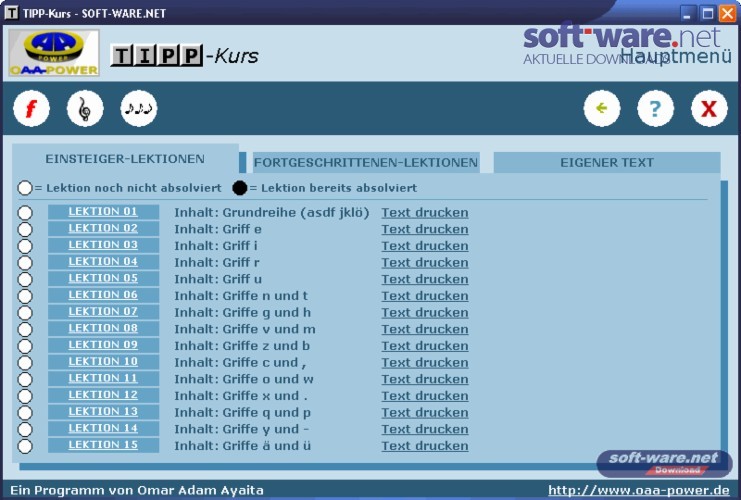Click the treble clef music button
This screenshot has height=500, width=741.
pos(85,109)
